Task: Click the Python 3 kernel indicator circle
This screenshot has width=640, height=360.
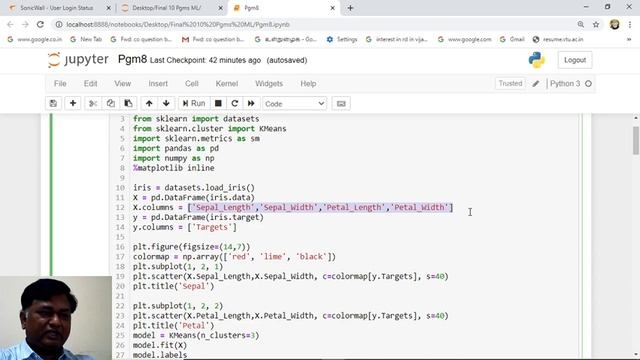Action: pyautogui.click(x=588, y=84)
